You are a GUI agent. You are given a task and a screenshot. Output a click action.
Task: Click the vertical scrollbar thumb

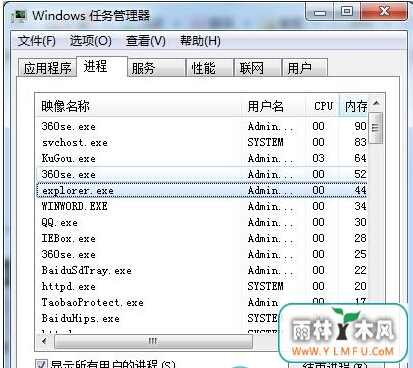pyautogui.click(x=376, y=128)
